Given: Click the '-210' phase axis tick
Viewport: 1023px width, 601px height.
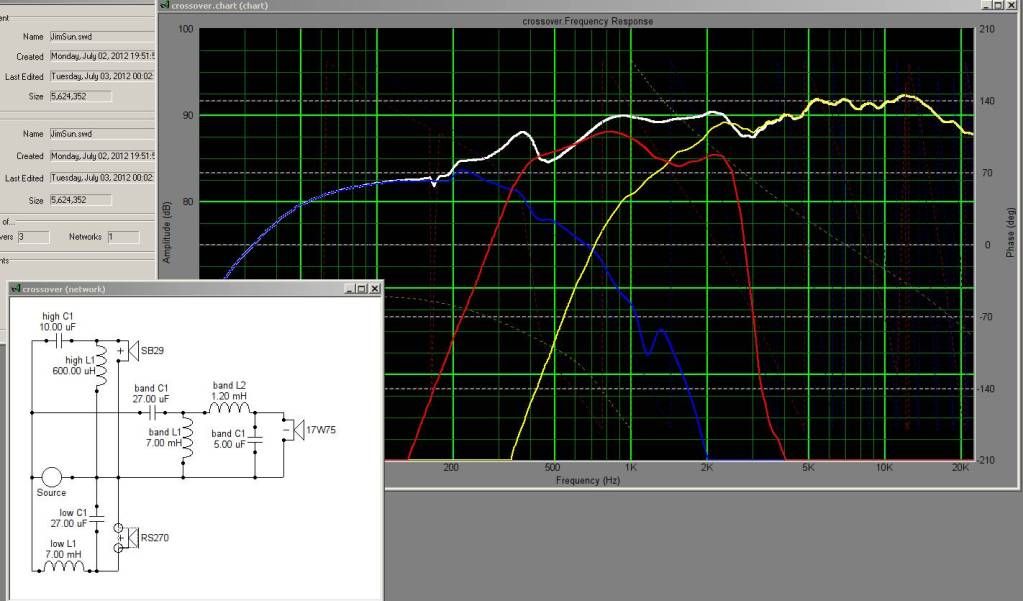Looking at the screenshot, I should tap(985, 461).
